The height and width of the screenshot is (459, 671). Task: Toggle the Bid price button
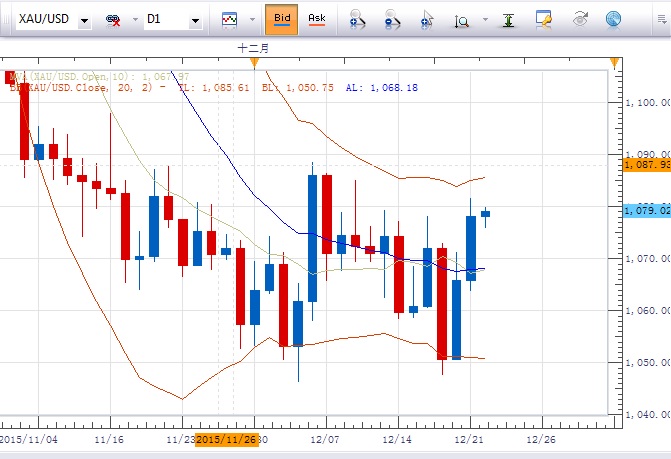[282, 19]
